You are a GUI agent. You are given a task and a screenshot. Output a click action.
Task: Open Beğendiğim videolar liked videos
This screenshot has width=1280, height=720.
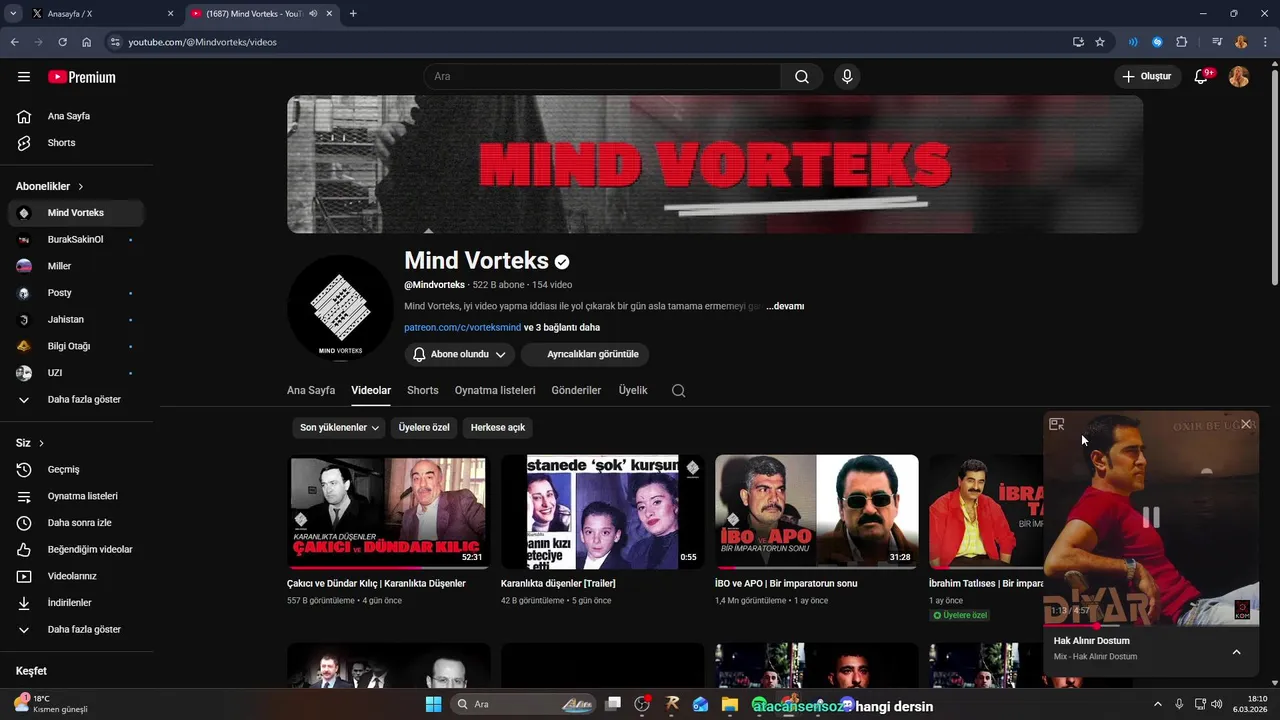tap(76, 550)
